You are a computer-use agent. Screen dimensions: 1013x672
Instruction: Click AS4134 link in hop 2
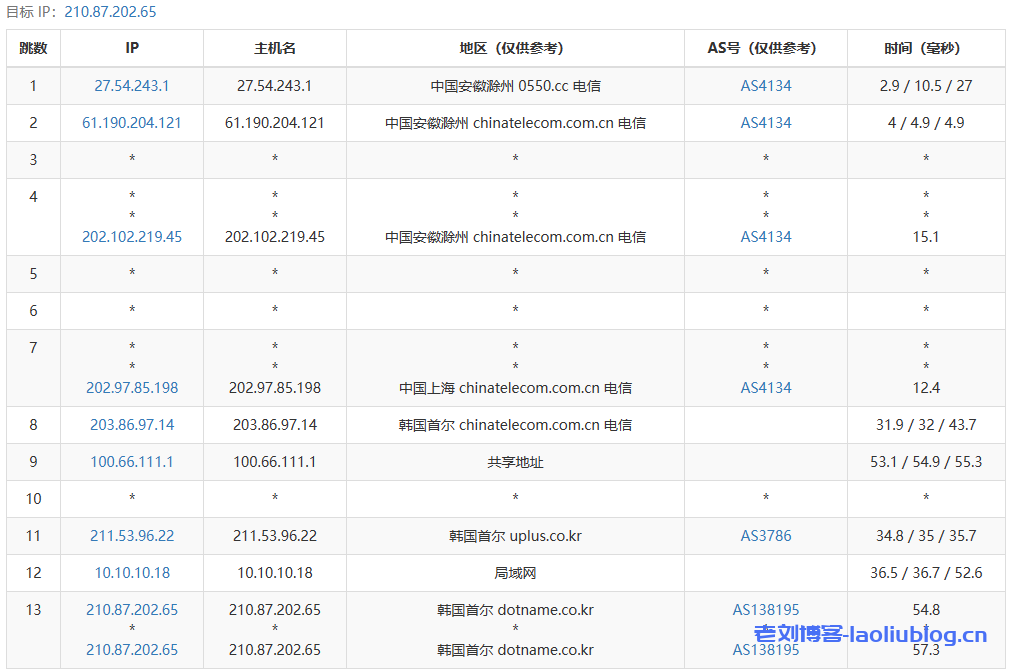click(x=765, y=123)
